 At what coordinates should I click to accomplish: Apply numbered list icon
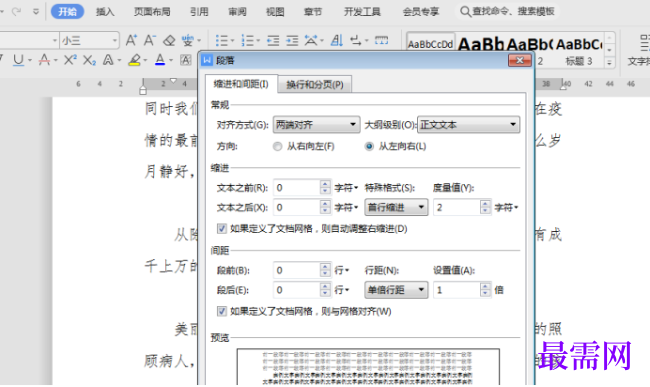(x=247, y=41)
